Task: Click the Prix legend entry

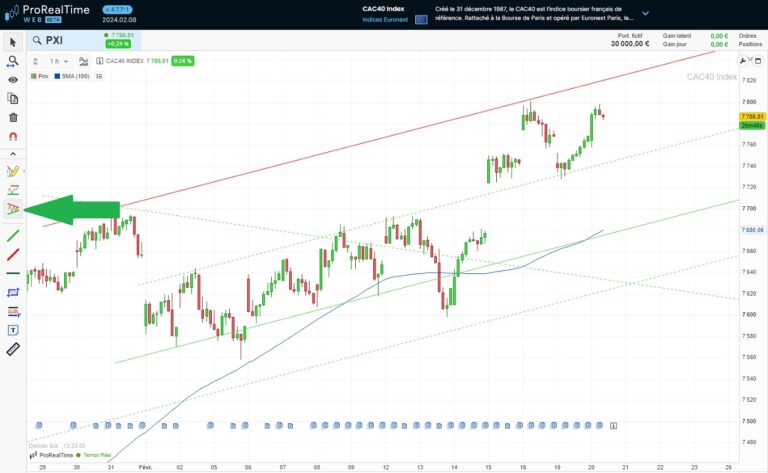Action: (x=40, y=76)
